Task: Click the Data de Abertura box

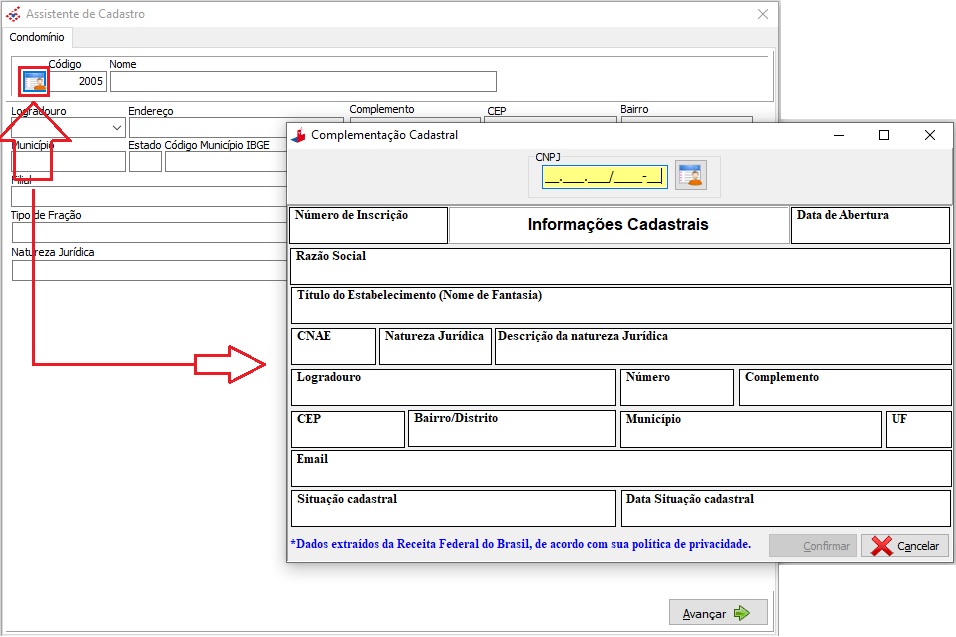Action: [x=871, y=226]
